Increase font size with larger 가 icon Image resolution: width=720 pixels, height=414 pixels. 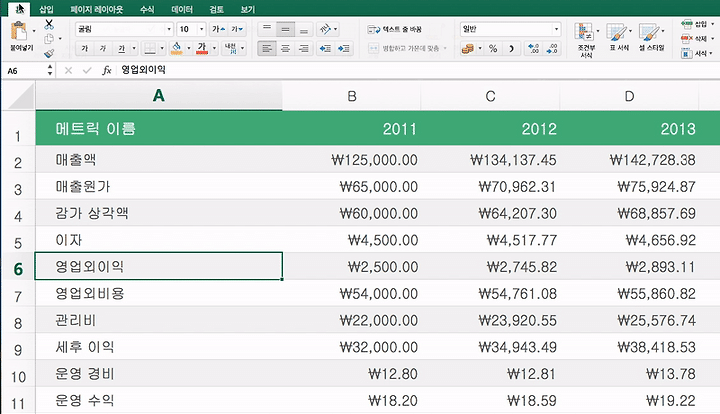(218, 29)
